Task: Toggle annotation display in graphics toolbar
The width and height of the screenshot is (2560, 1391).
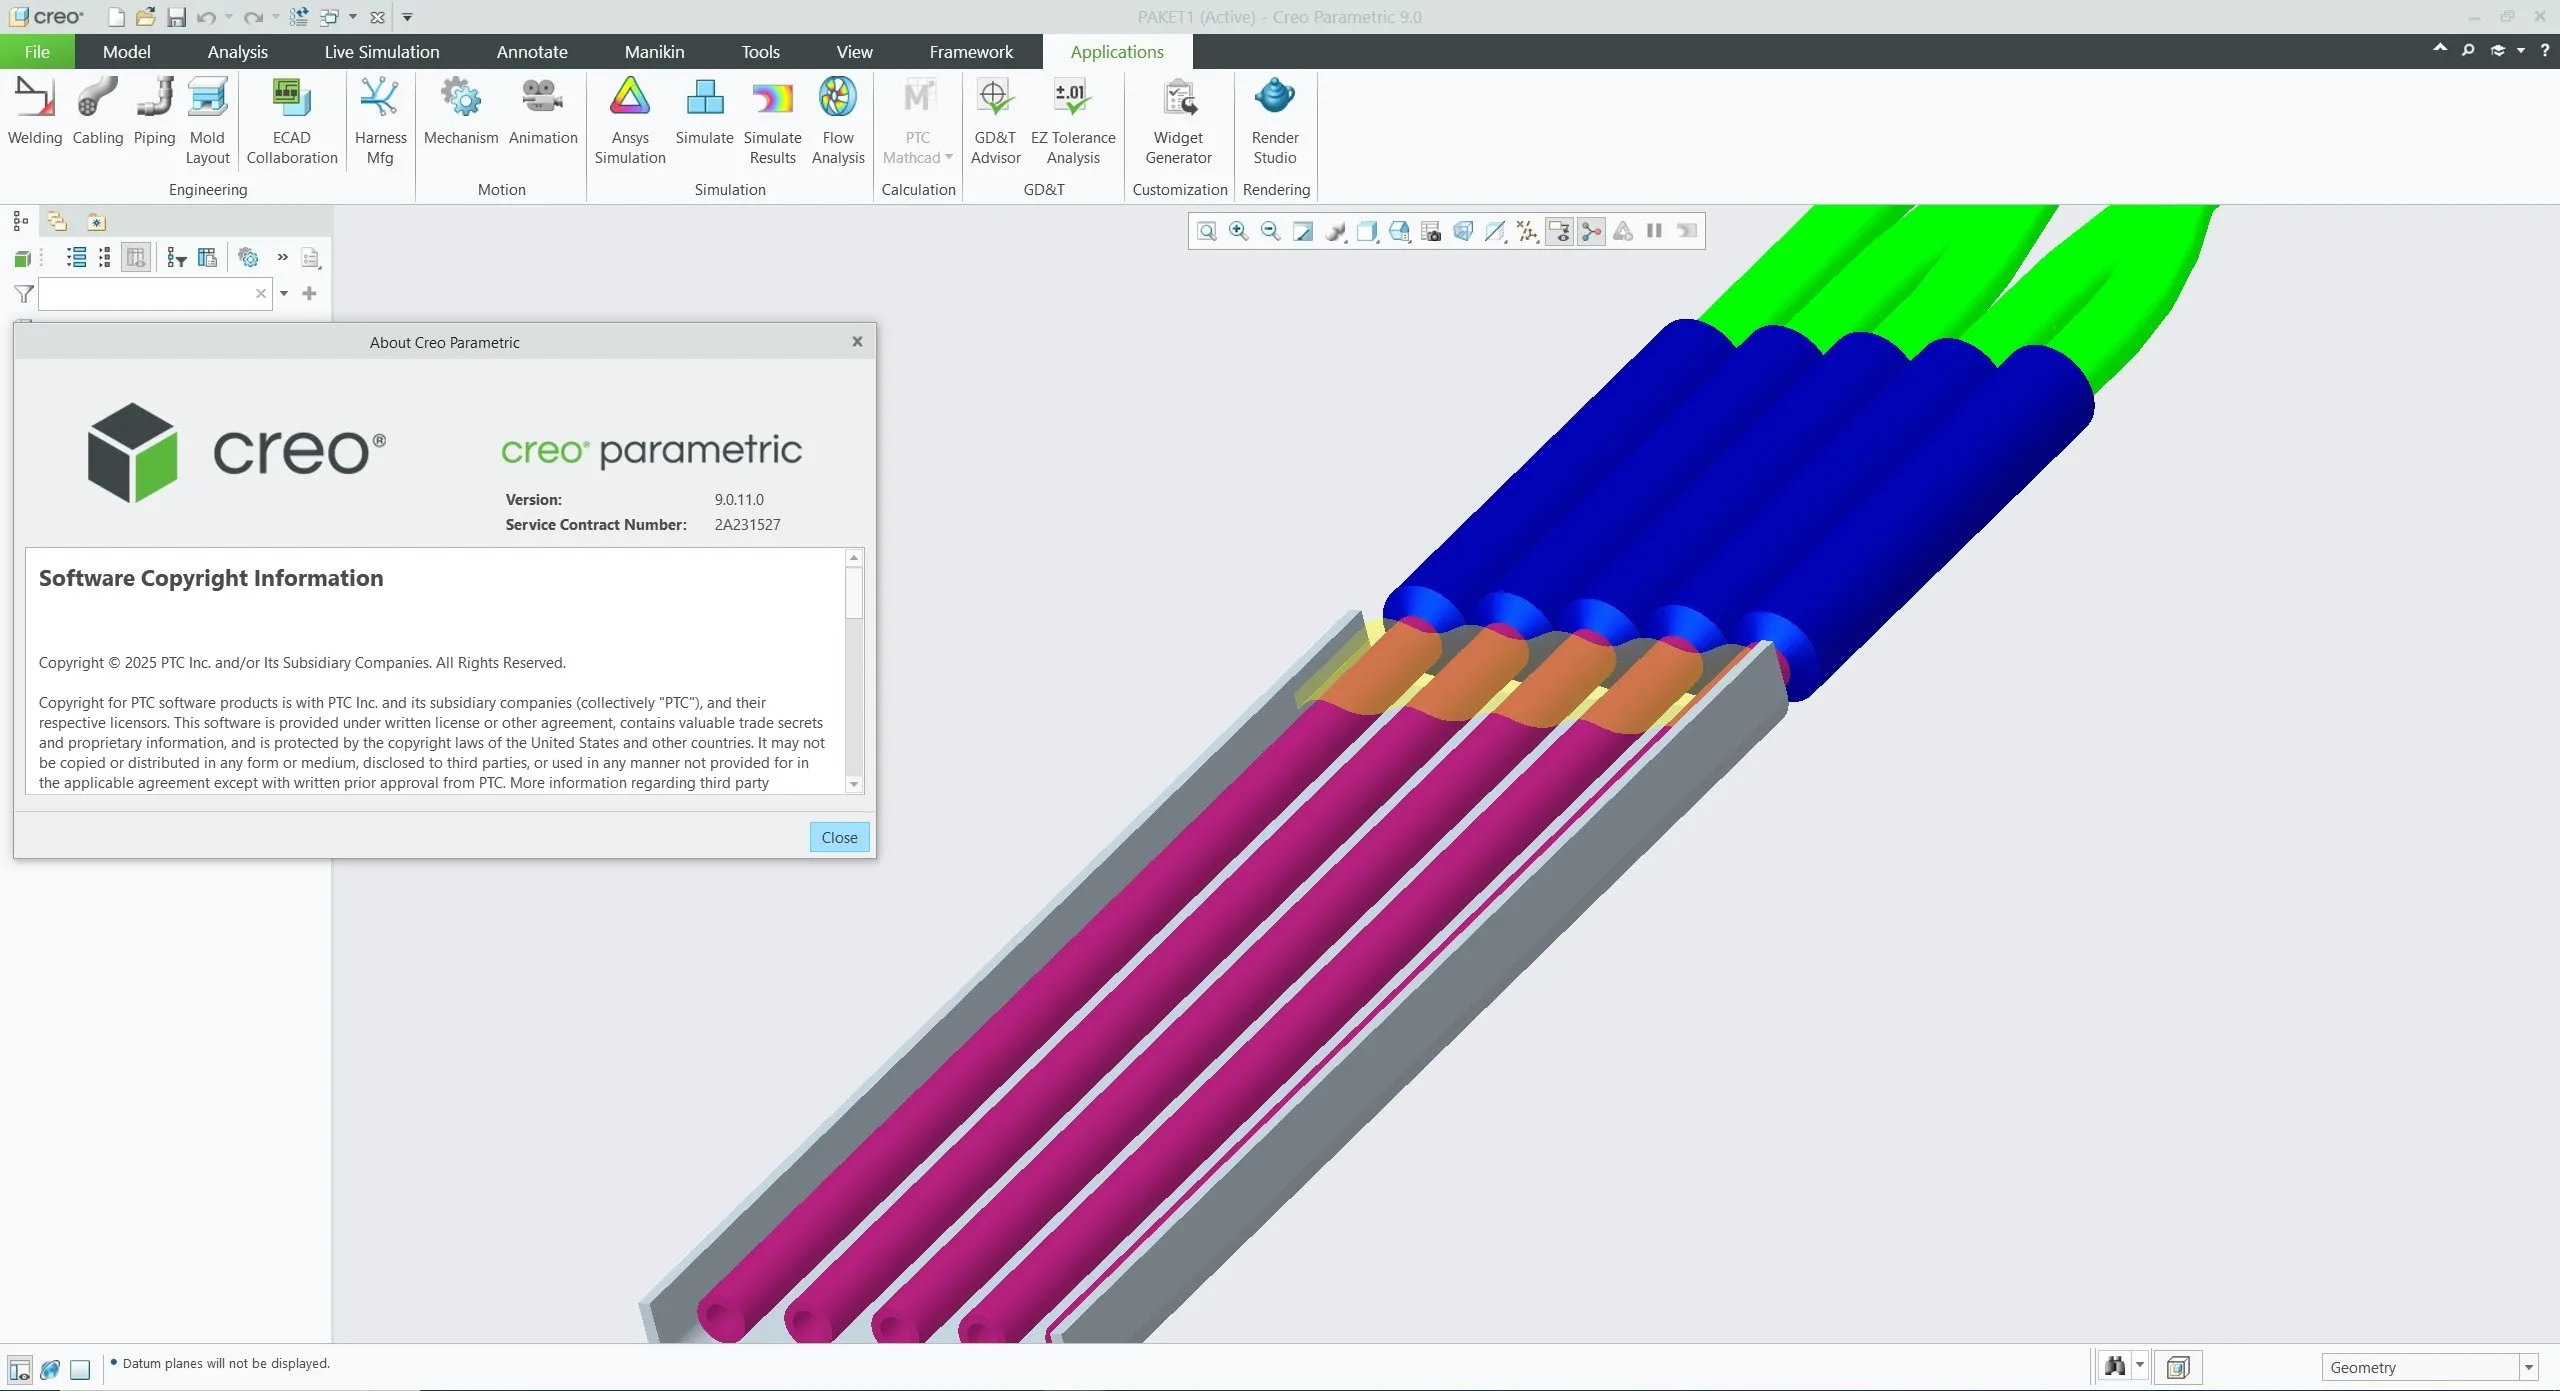Action: pos(1560,232)
